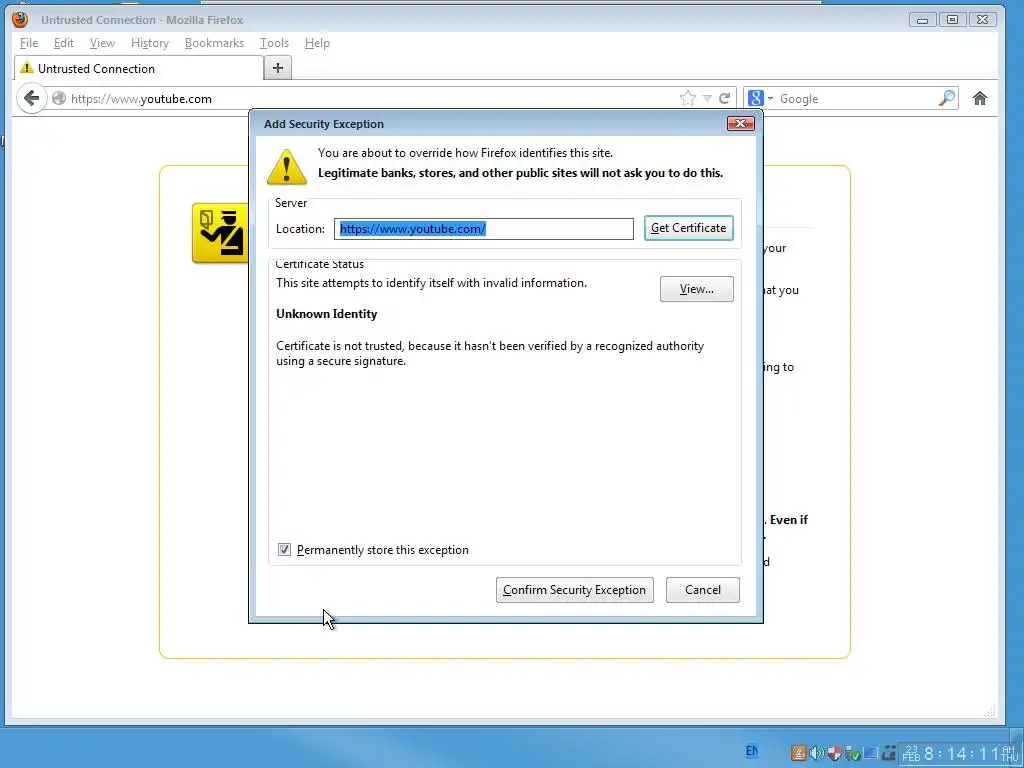
Task: Click the yellow officer passport icon
Action: pyautogui.click(x=220, y=233)
